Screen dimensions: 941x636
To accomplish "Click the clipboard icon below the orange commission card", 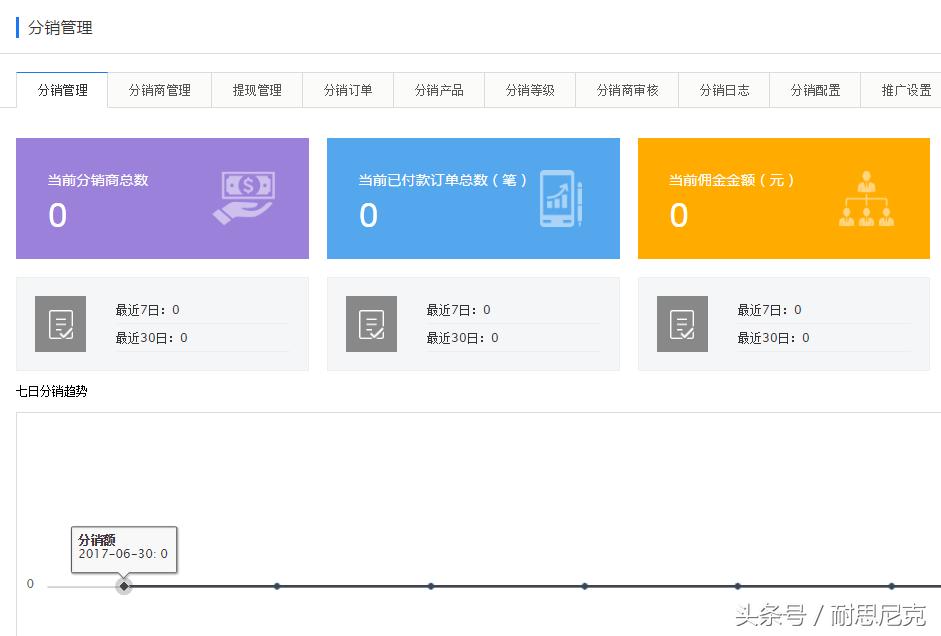I will point(682,323).
